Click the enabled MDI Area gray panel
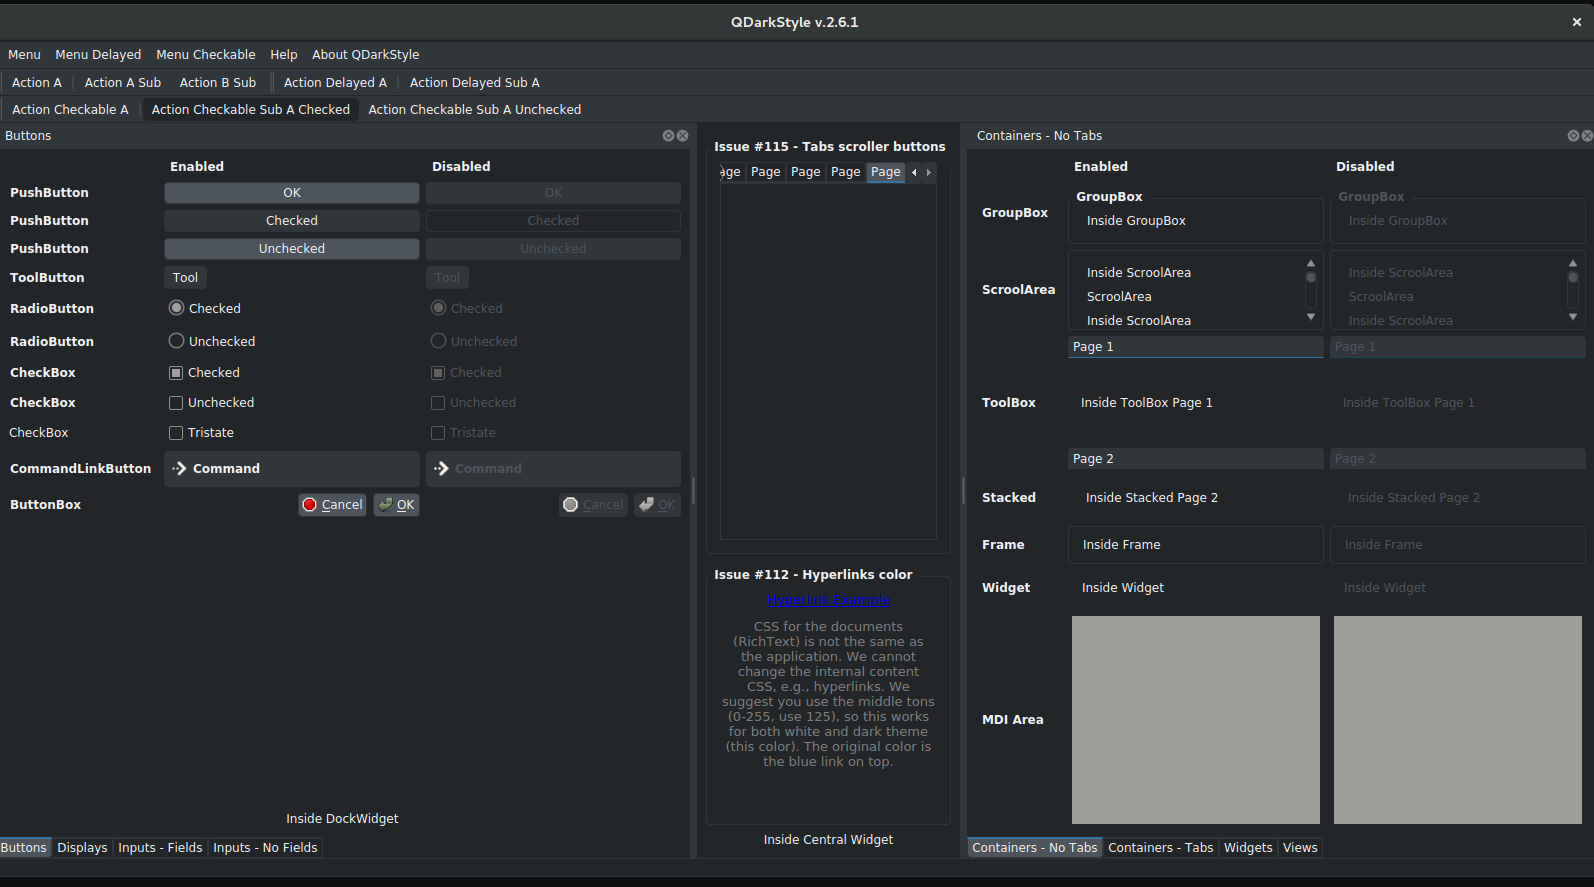This screenshot has height=887, width=1594. [1196, 720]
